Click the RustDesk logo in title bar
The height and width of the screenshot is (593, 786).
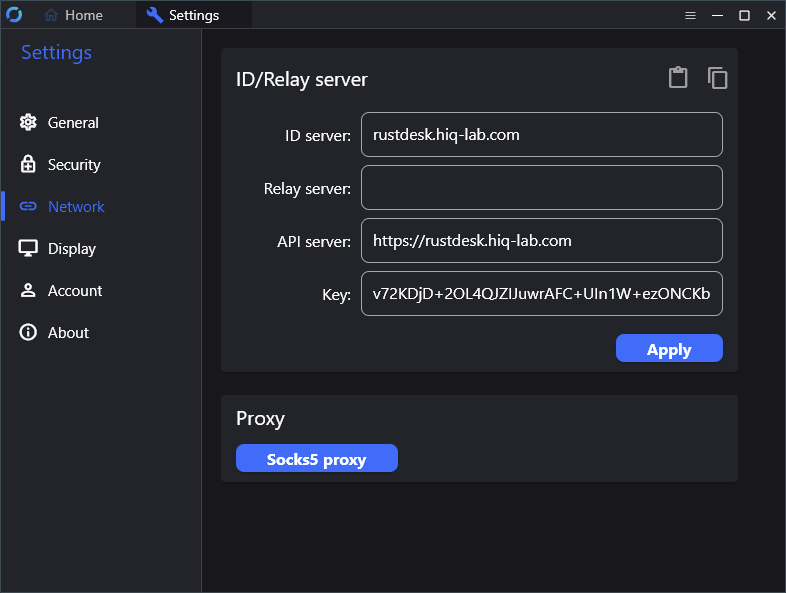(x=14, y=15)
